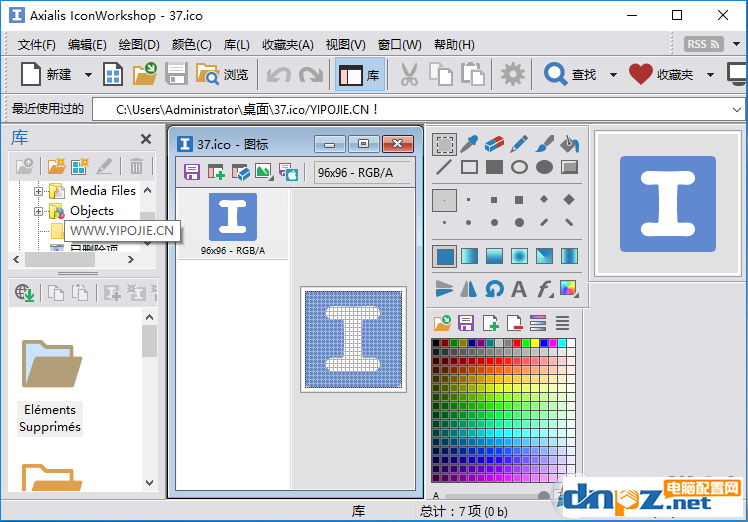Save the color palette
Screen dimensions: 748x522
[466, 324]
